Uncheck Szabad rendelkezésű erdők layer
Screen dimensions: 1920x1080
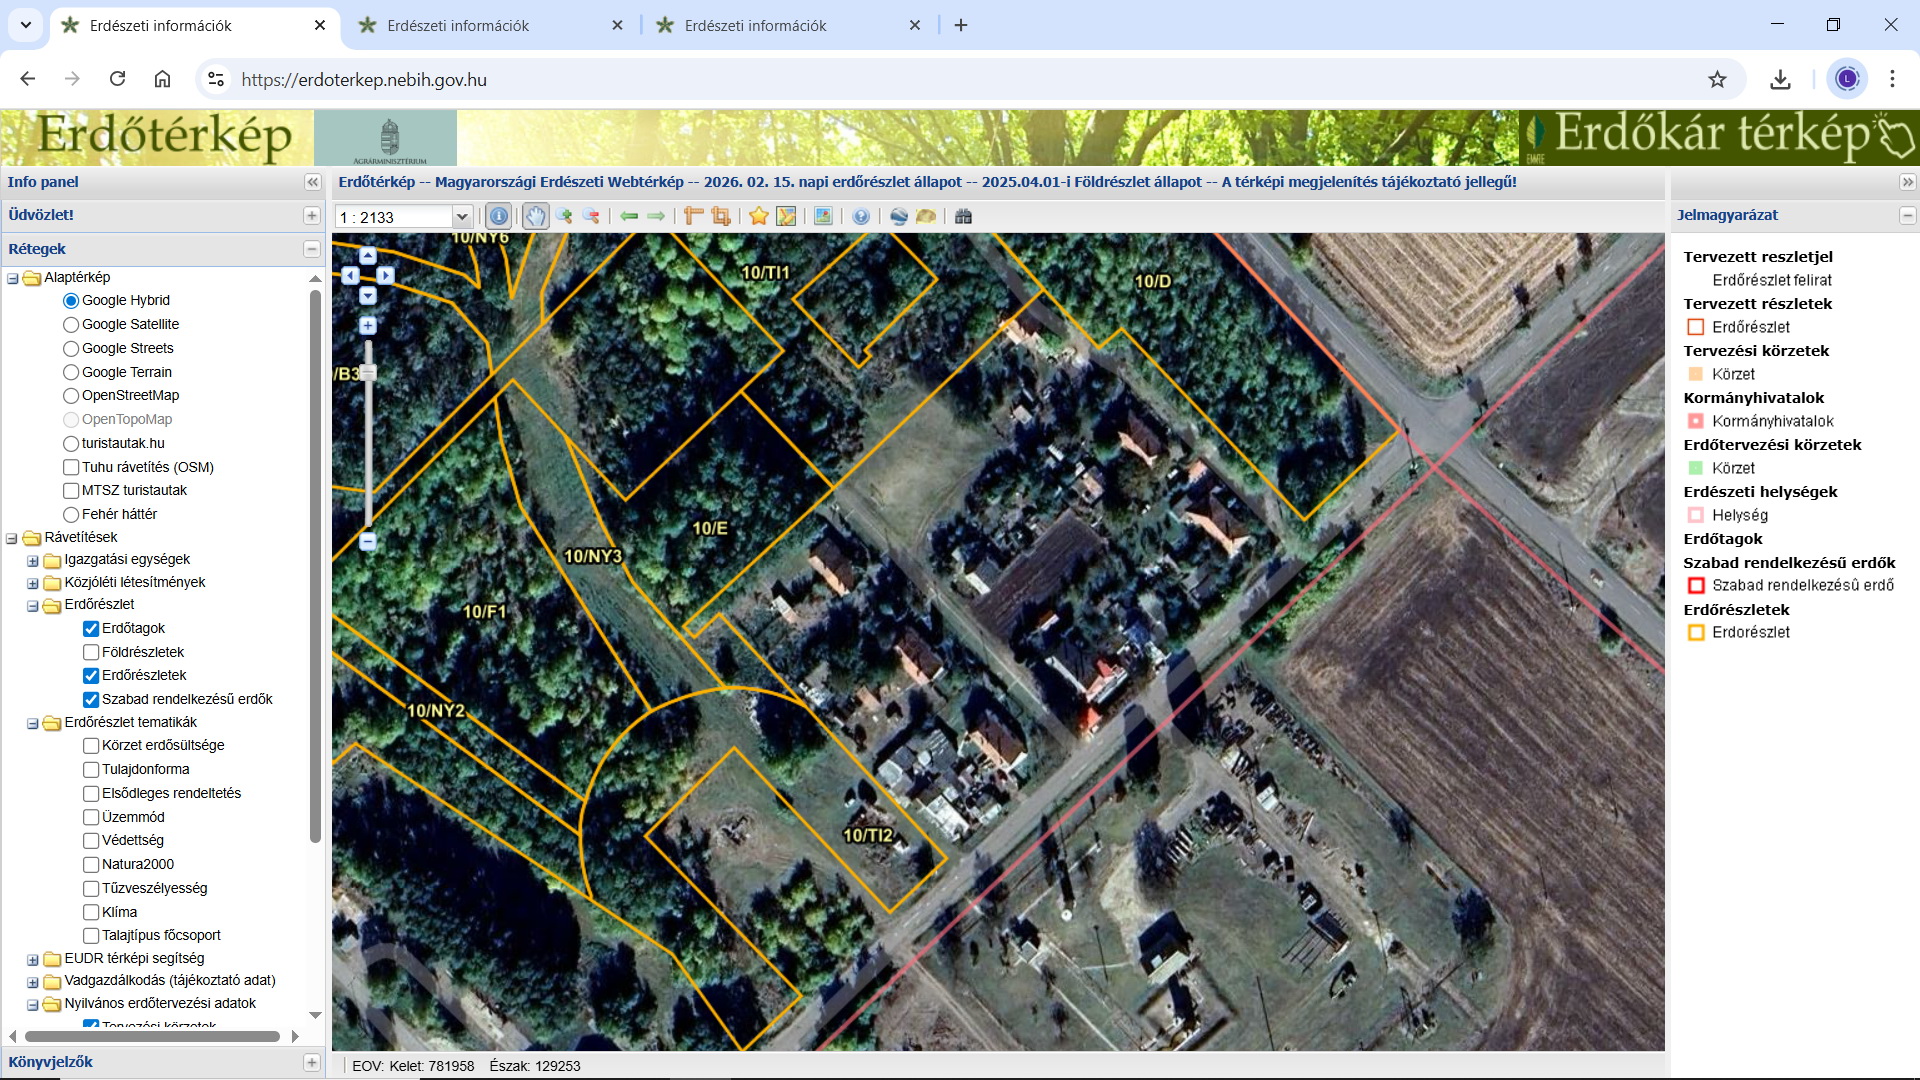click(91, 699)
